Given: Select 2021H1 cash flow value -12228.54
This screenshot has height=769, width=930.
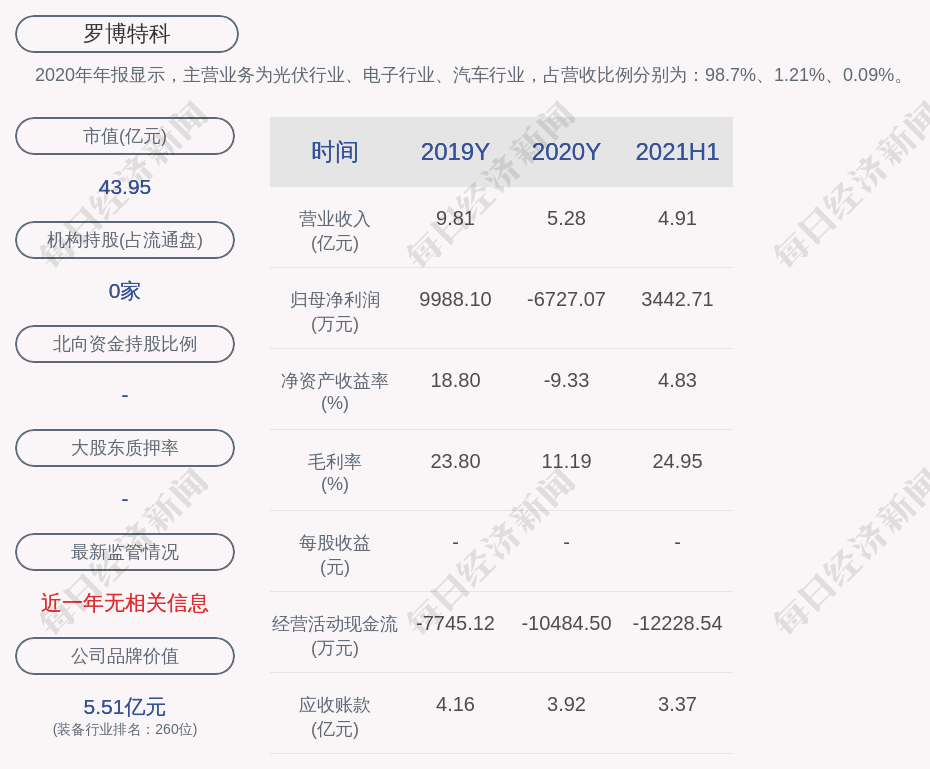Looking at the screenshot, I should click(677, 623).
